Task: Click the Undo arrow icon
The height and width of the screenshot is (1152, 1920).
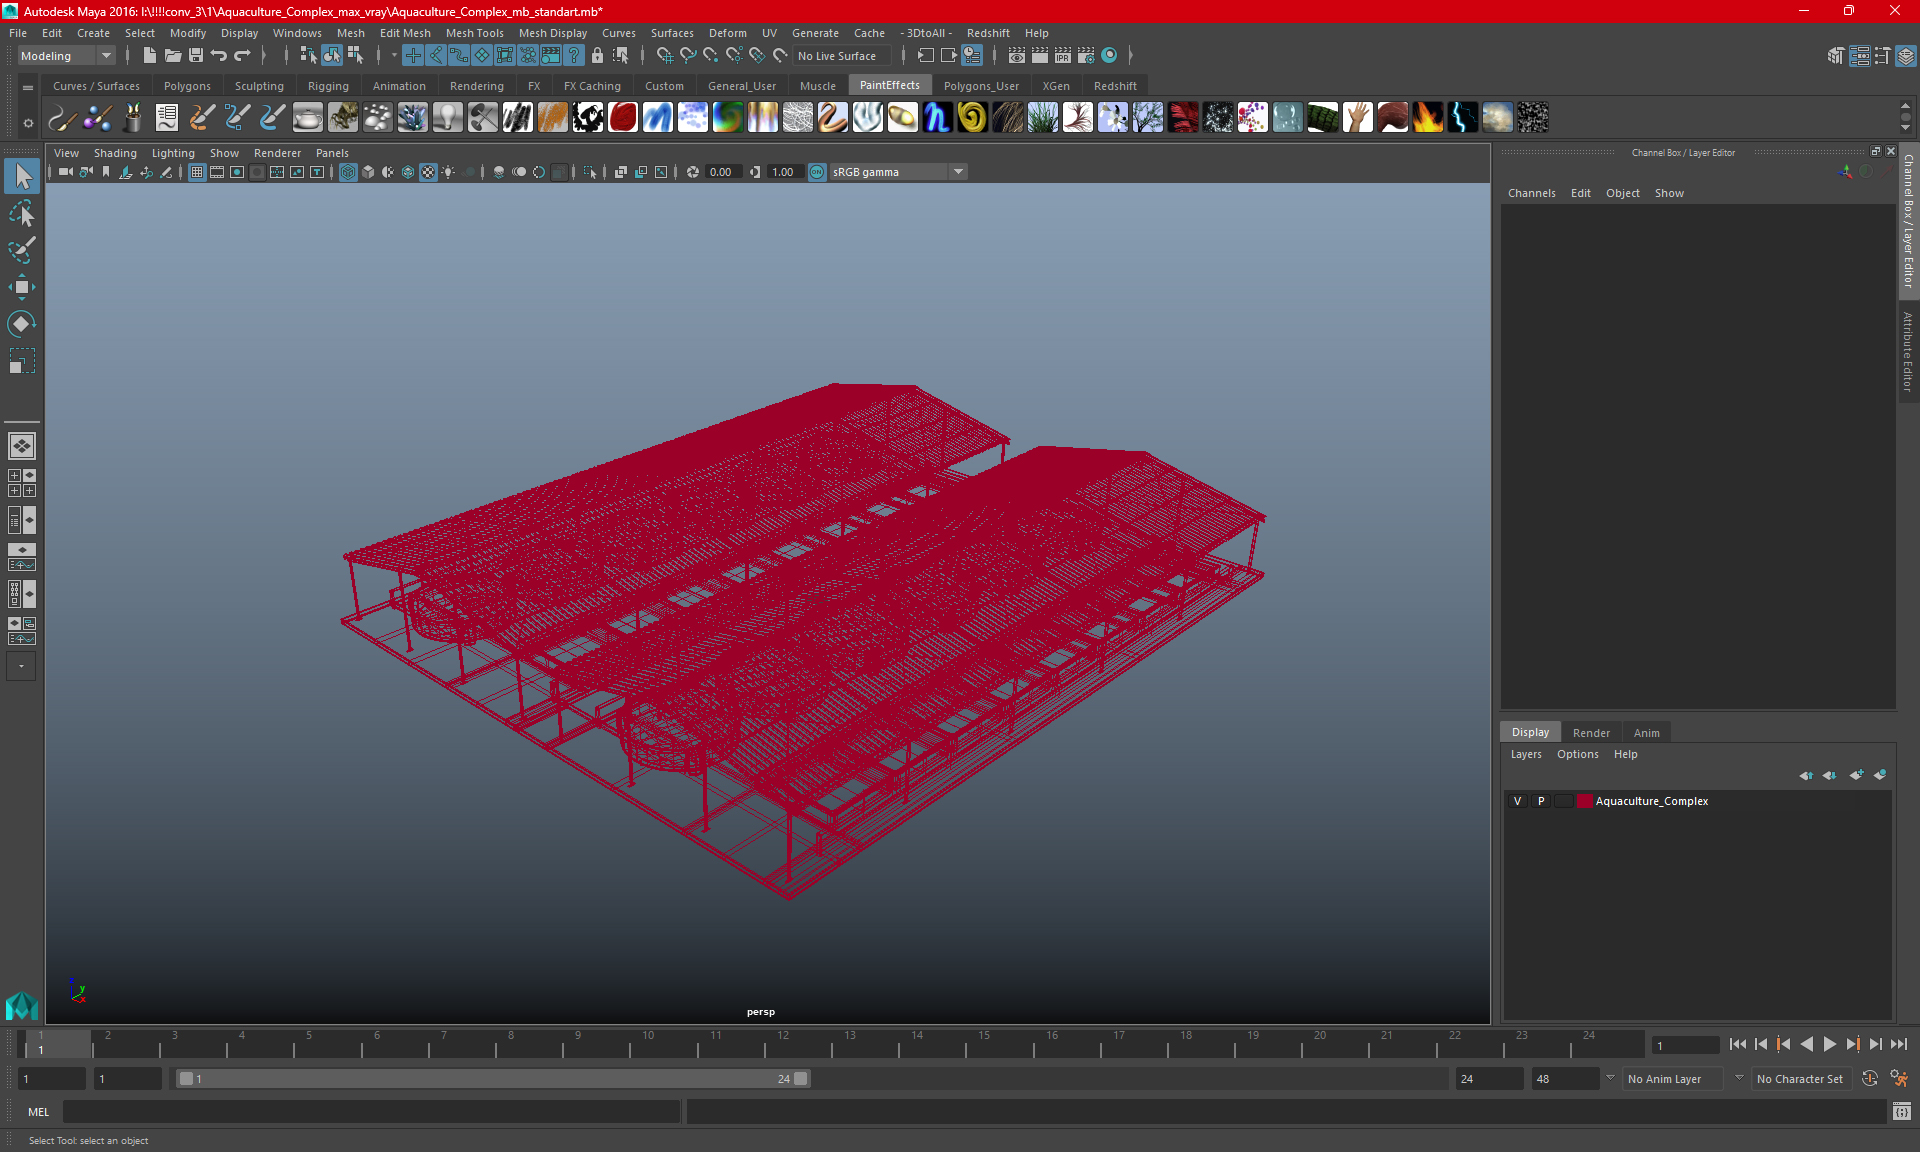Action: [x=219, y=56]
